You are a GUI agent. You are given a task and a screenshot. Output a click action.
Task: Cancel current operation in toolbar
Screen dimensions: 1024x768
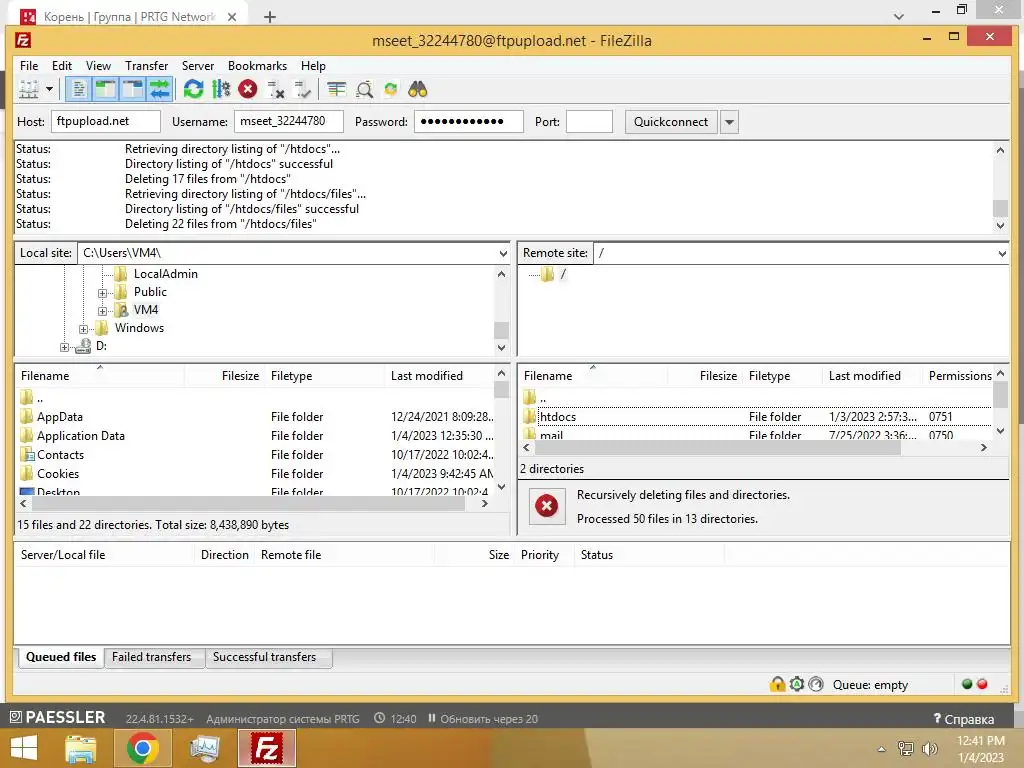(248, 89)
